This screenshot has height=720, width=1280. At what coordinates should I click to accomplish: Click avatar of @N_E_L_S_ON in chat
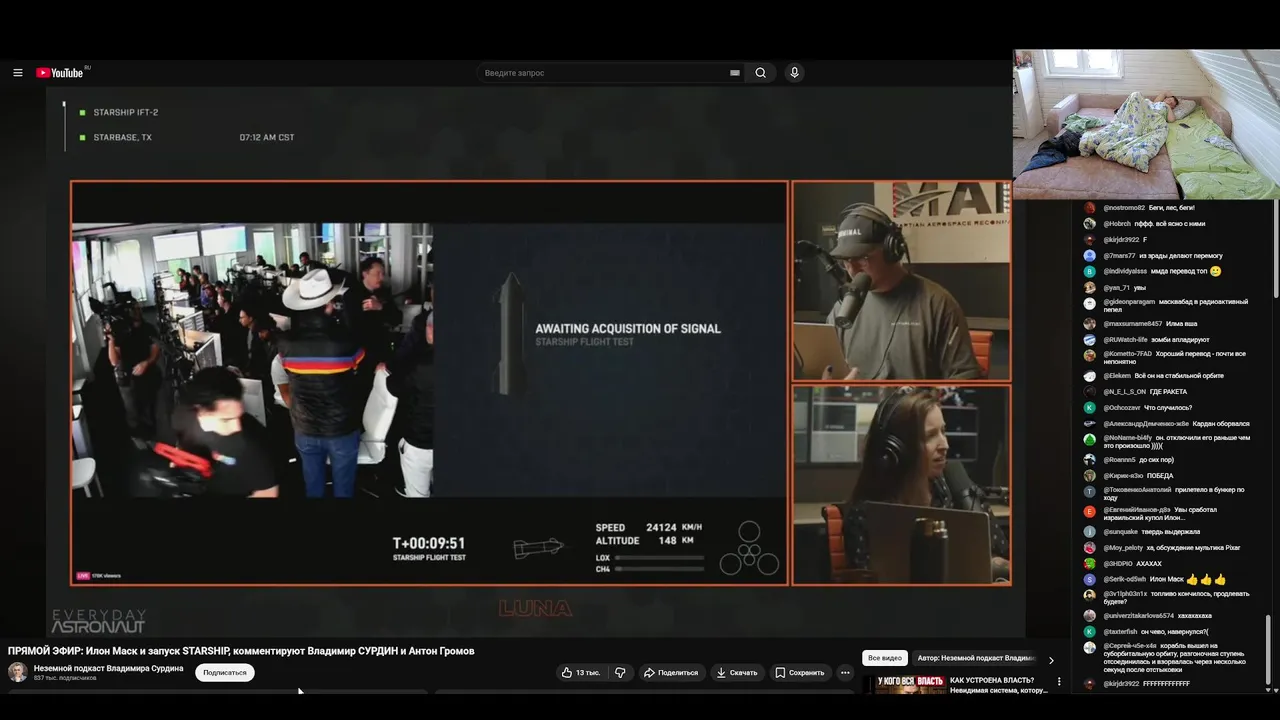(x=1090, y=392)
